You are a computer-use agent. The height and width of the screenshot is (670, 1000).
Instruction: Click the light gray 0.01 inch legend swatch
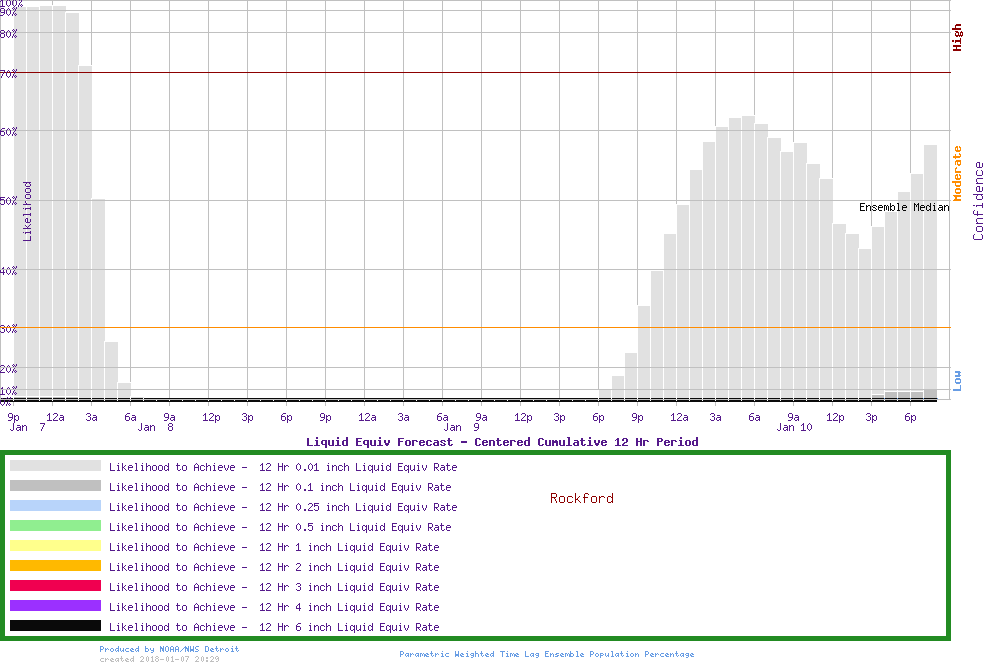pyautogui.click(x=55, y=466)
